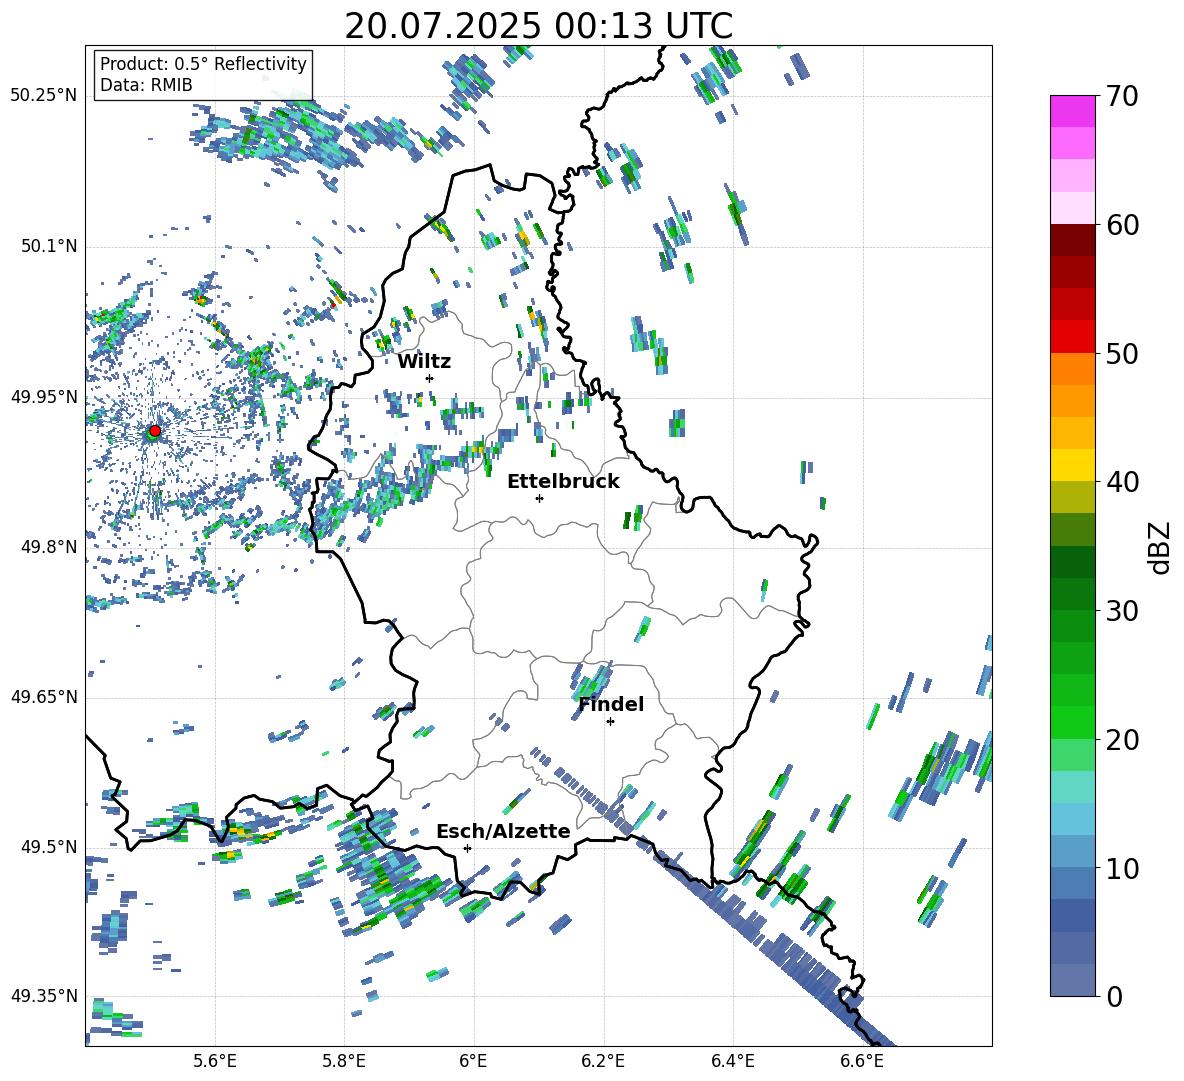The height and width of the screenshot is (1081, 1184).
Task: Click the 50 value on the colorbar
Action: tap(1122, 353)
